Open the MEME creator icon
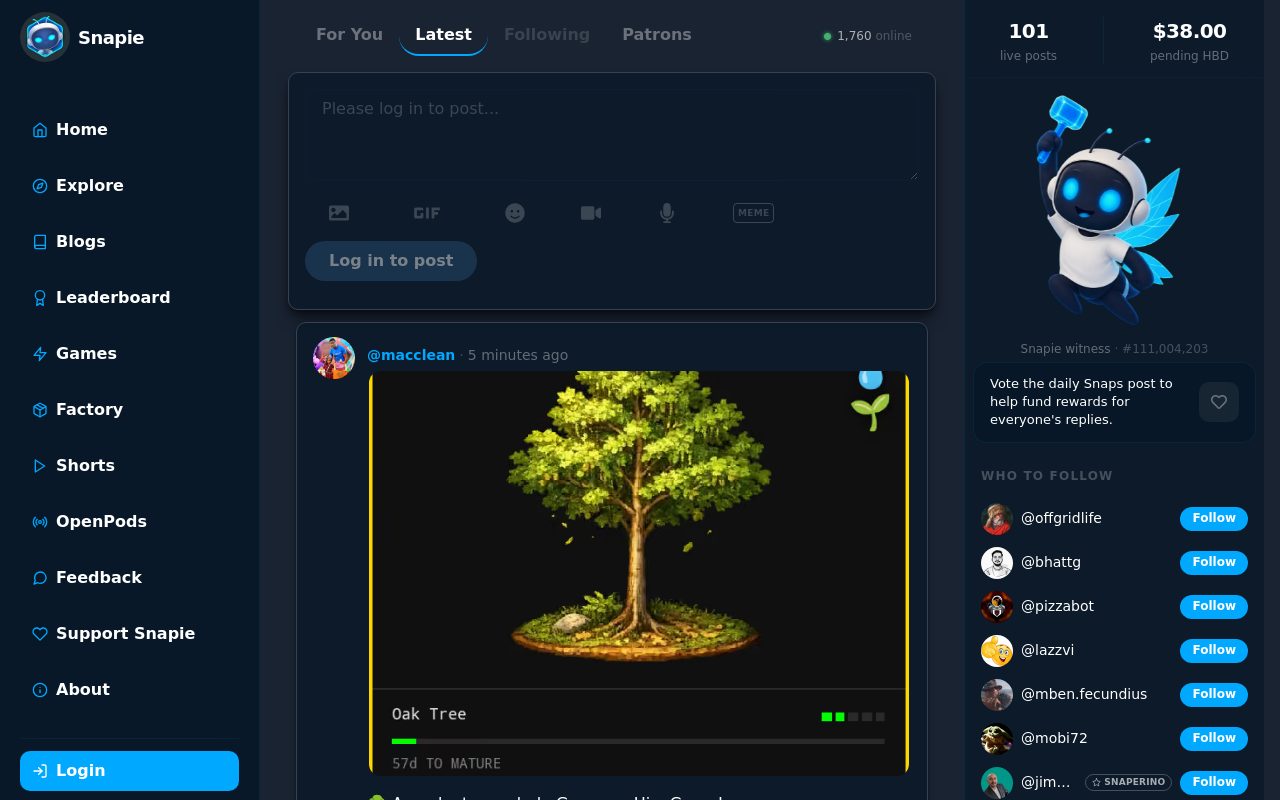This screenshot has height=800, width=1280. click(753, 213)
